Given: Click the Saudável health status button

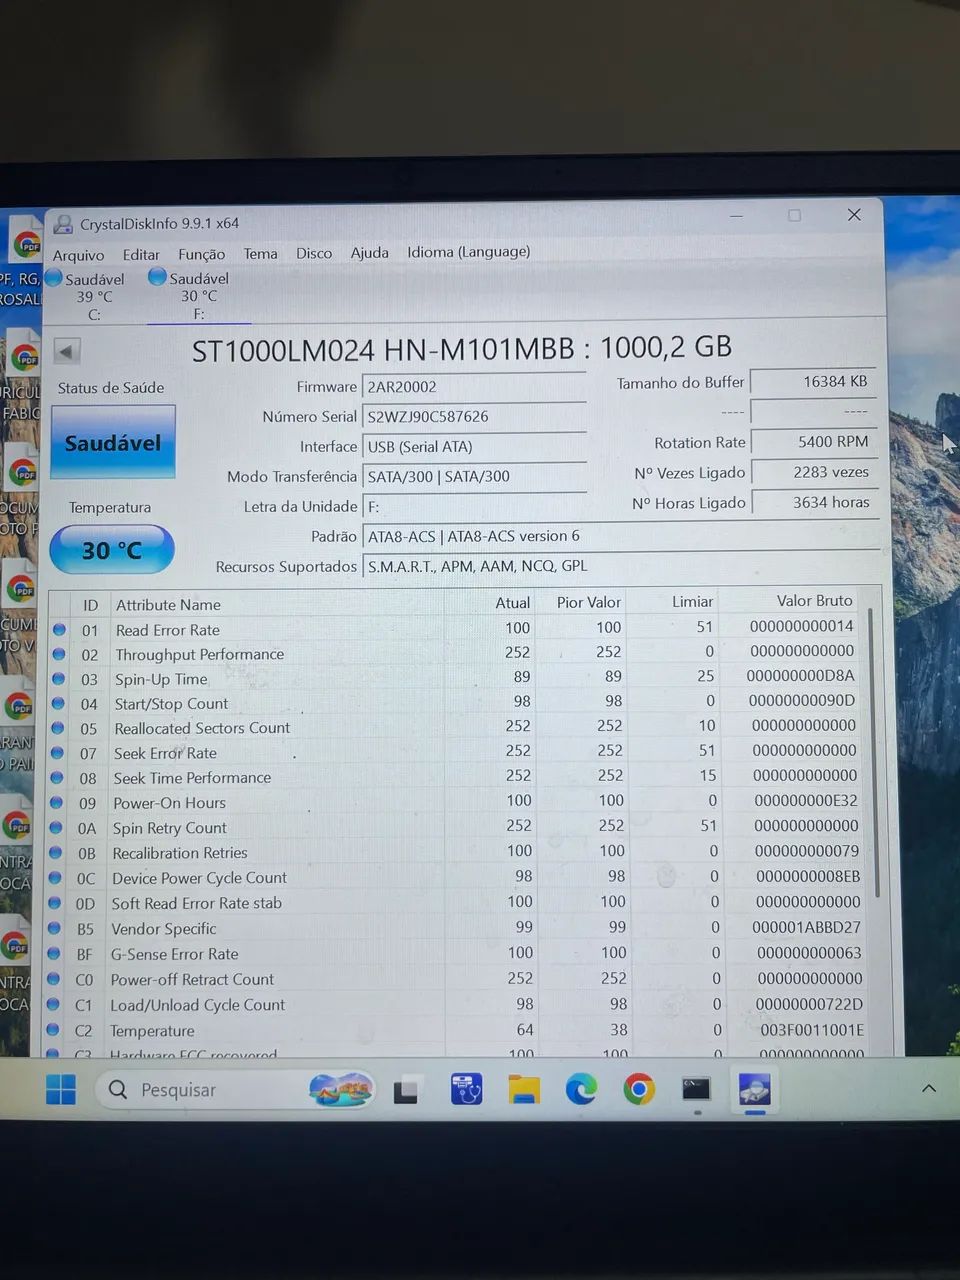Looking at the screenshot, I should coord(113,442).
